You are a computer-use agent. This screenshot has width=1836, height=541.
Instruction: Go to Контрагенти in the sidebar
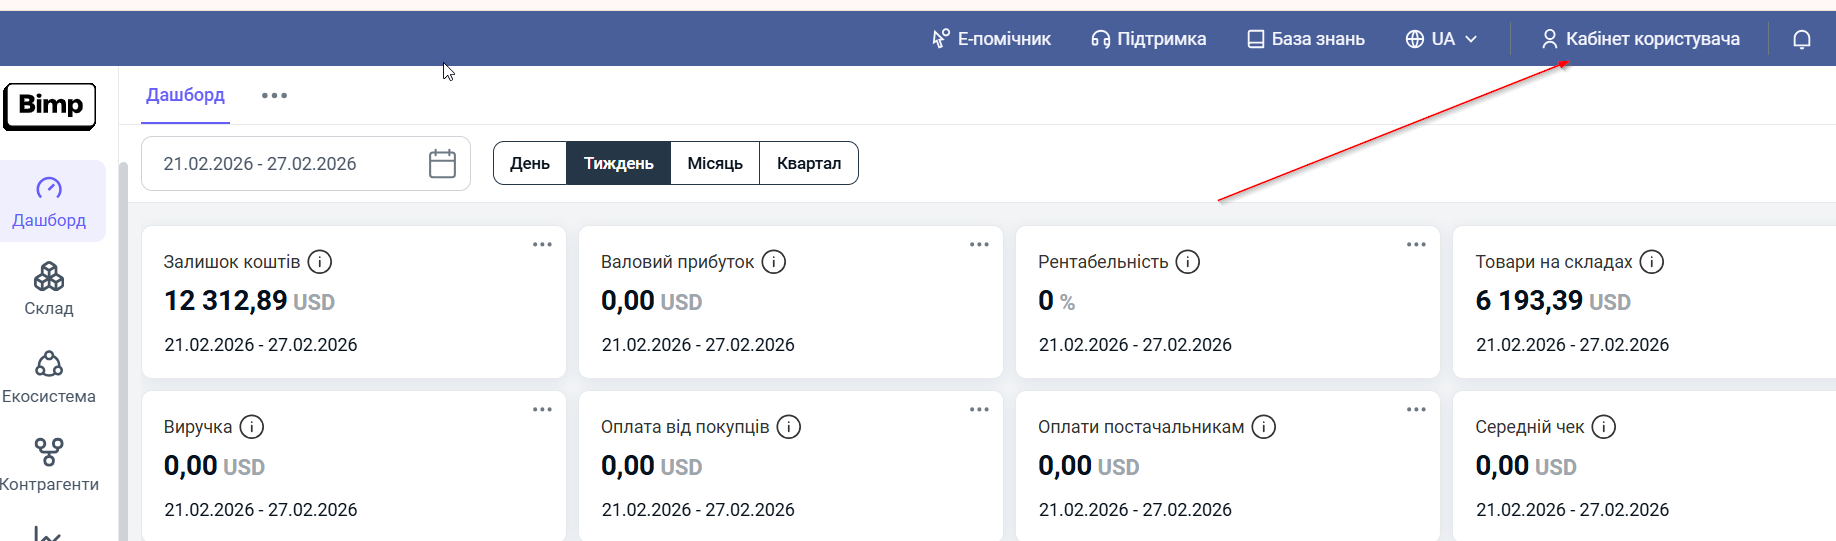click(49, 465)
